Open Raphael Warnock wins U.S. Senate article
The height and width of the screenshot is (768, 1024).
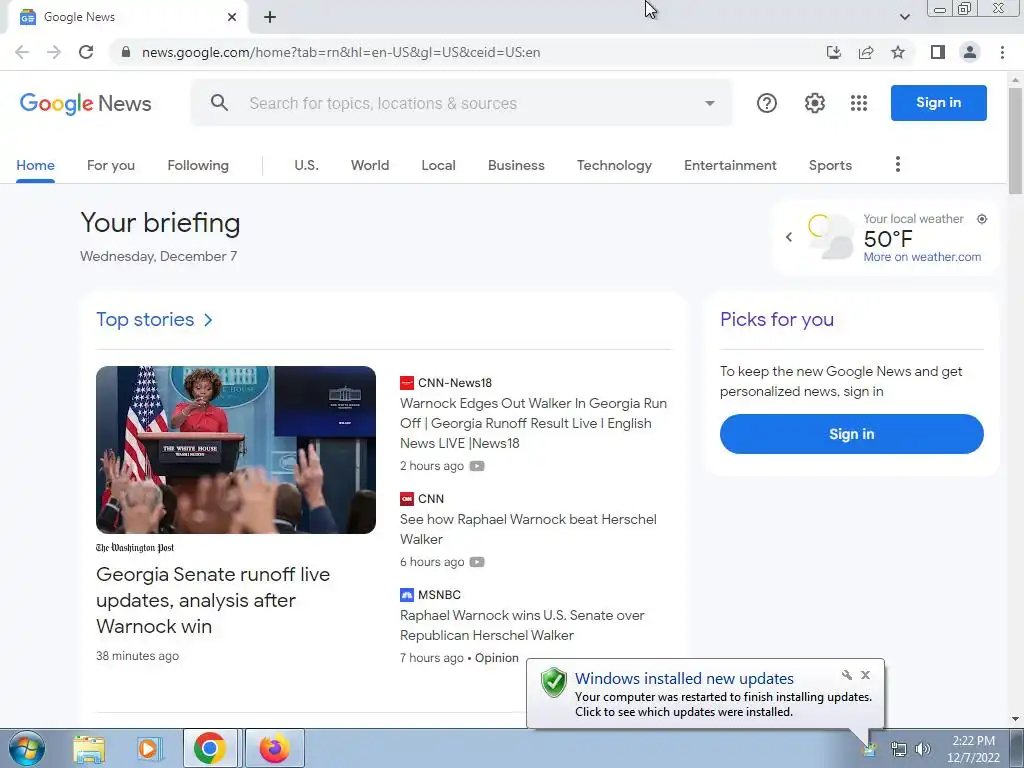click(522, 625)
